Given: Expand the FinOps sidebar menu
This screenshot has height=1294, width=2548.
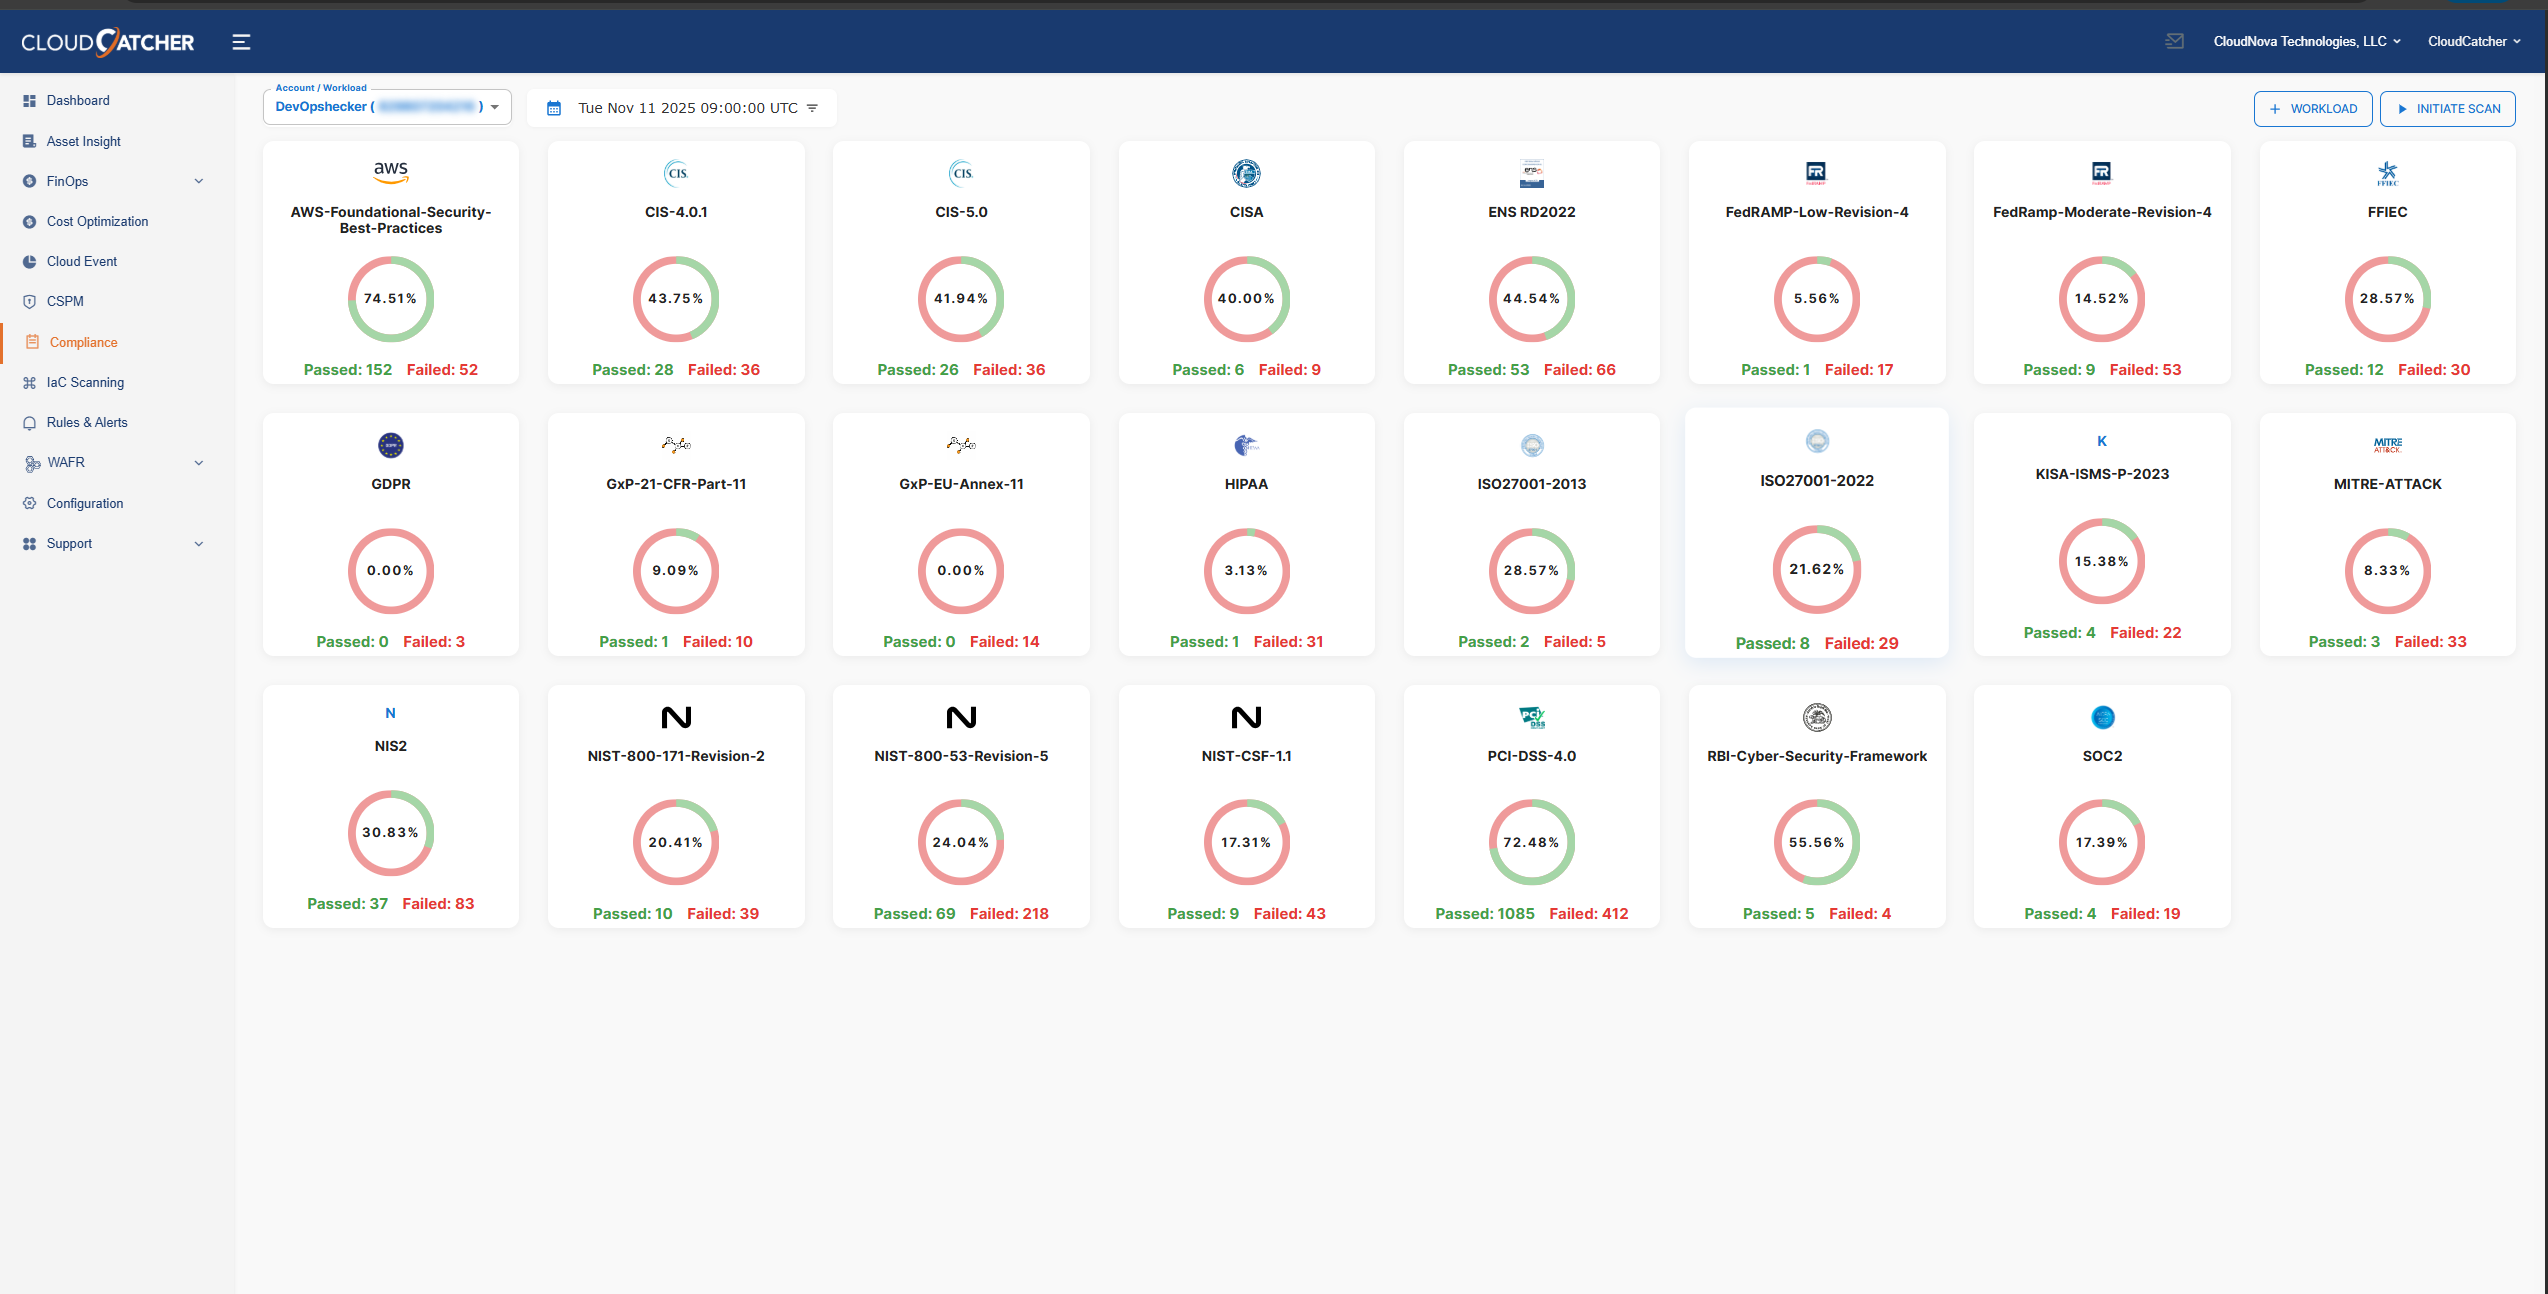Looking at the screenshot, I should coord(198,181).
